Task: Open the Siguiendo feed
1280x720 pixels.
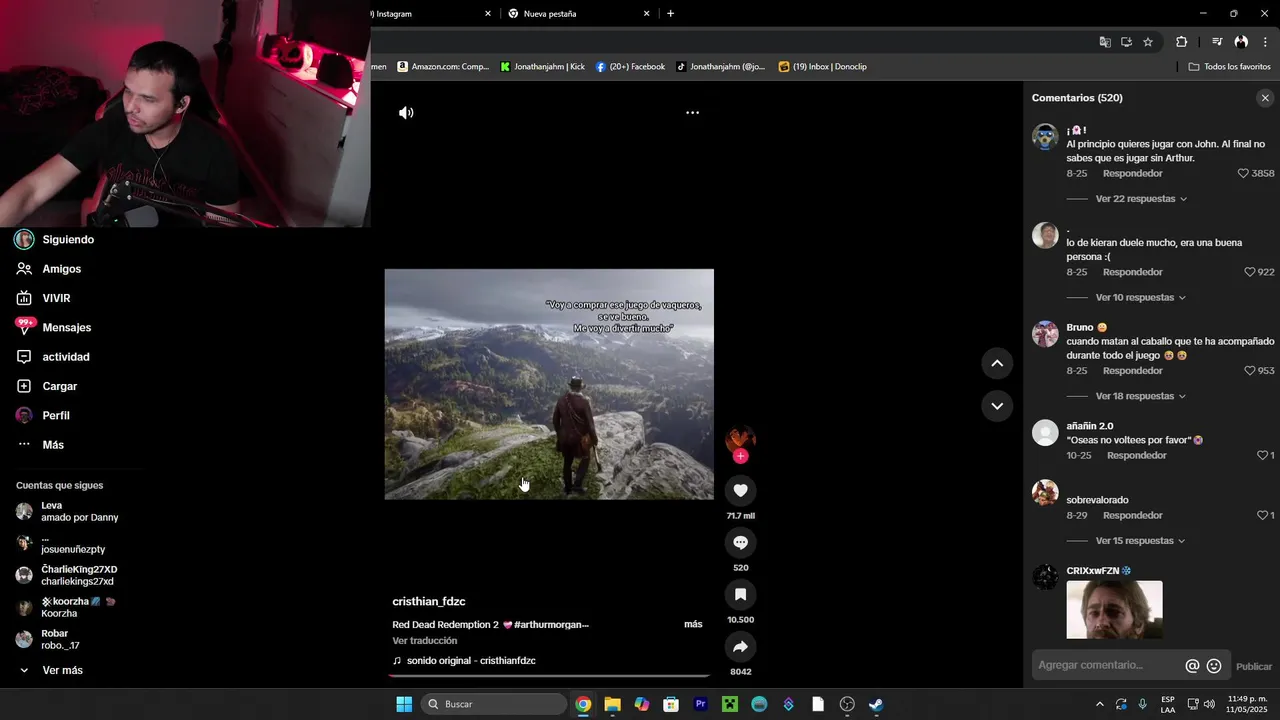Action: (68, 240)
